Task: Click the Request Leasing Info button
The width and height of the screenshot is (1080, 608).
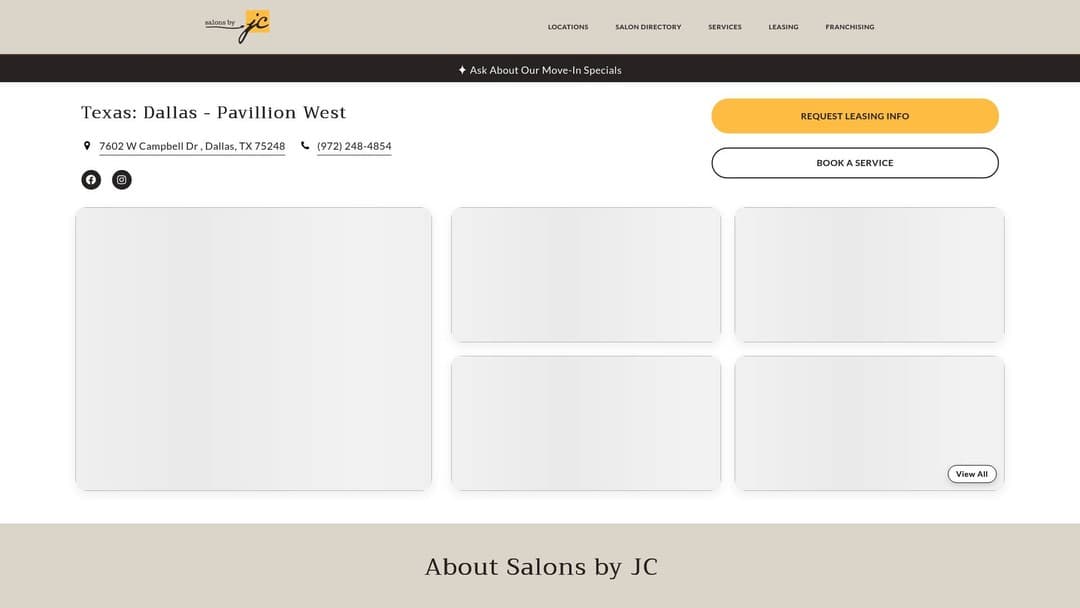Action: (x=855, y=116)
